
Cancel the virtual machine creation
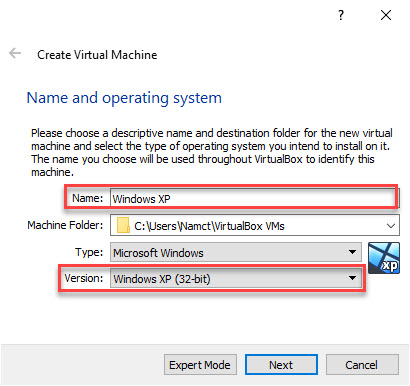coord(362,365)
